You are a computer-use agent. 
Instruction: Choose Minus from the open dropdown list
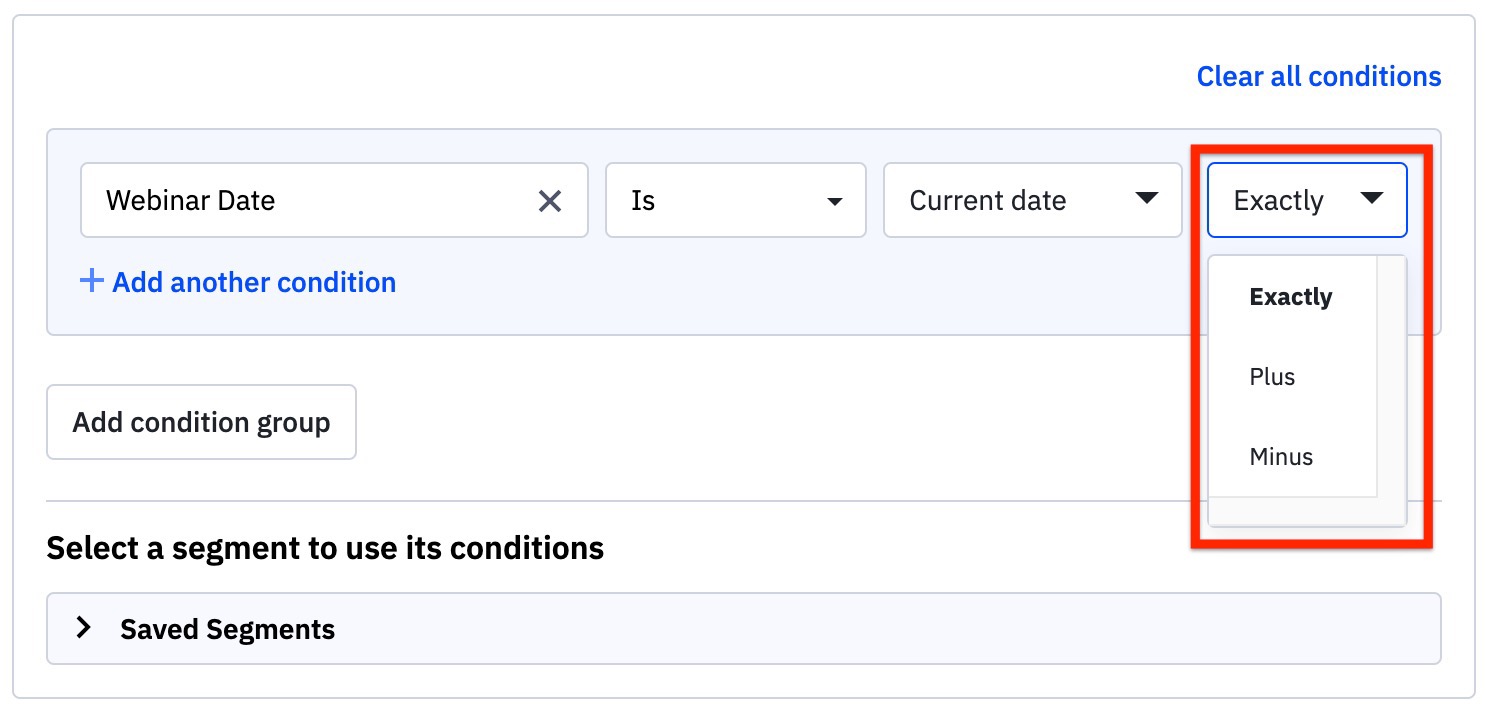[x=1281, y=457]
